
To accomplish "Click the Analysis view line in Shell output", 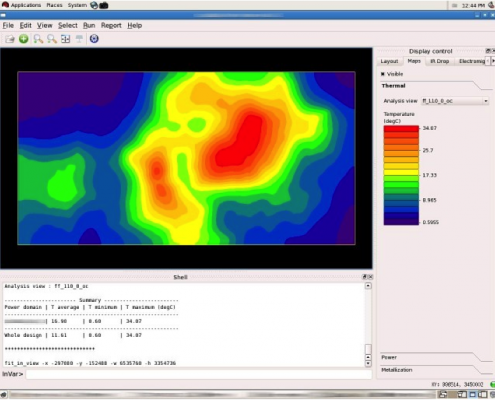I will point(46,286).
